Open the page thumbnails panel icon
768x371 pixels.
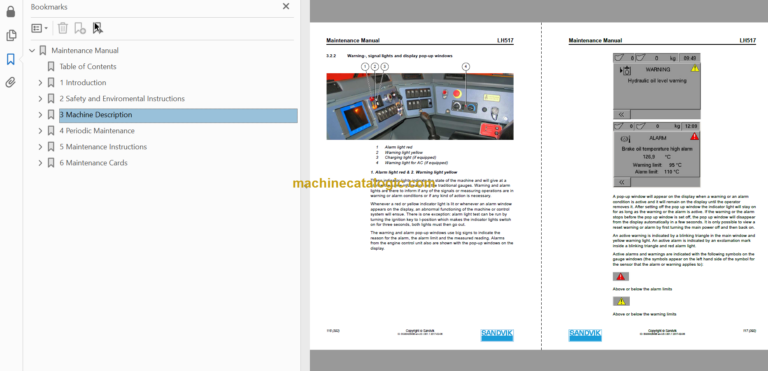[x=10, y=35]
